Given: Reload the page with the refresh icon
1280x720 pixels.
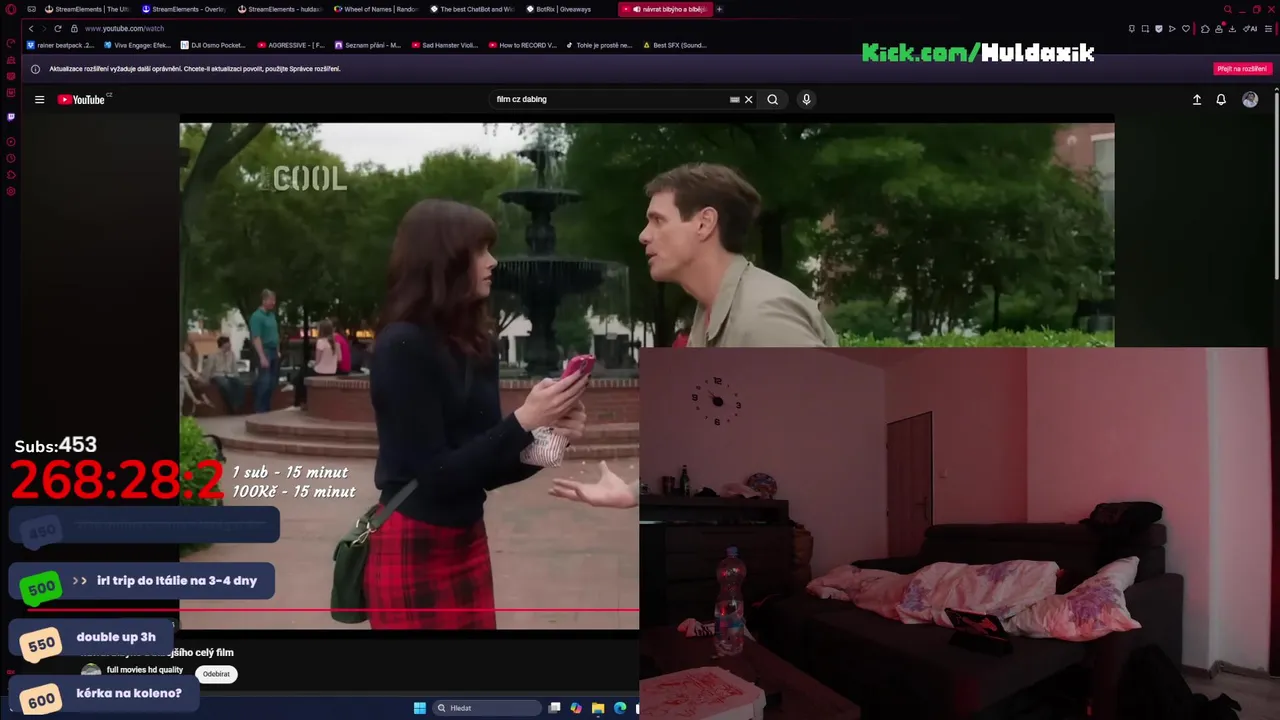Looking at the screenshot, I should pos(58,28).
